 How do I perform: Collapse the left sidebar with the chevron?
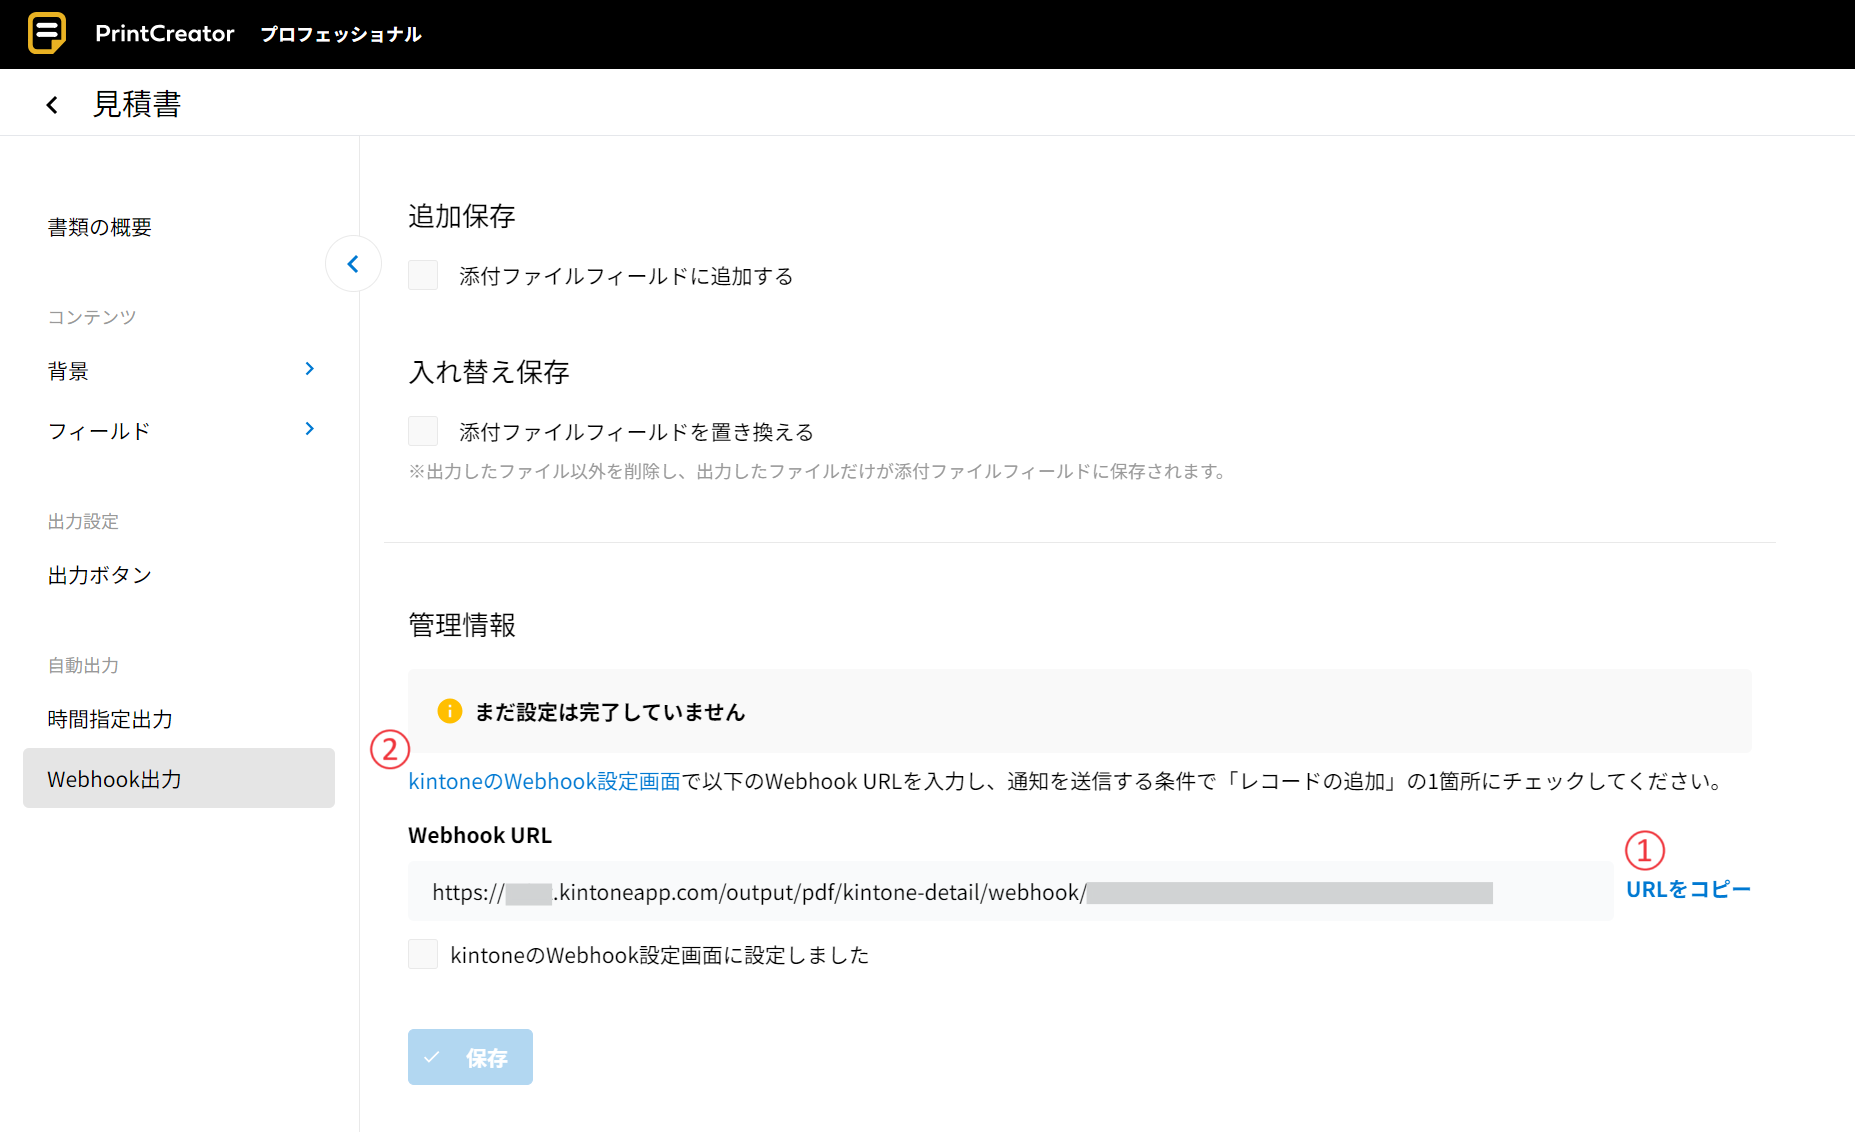click(353, 263)
